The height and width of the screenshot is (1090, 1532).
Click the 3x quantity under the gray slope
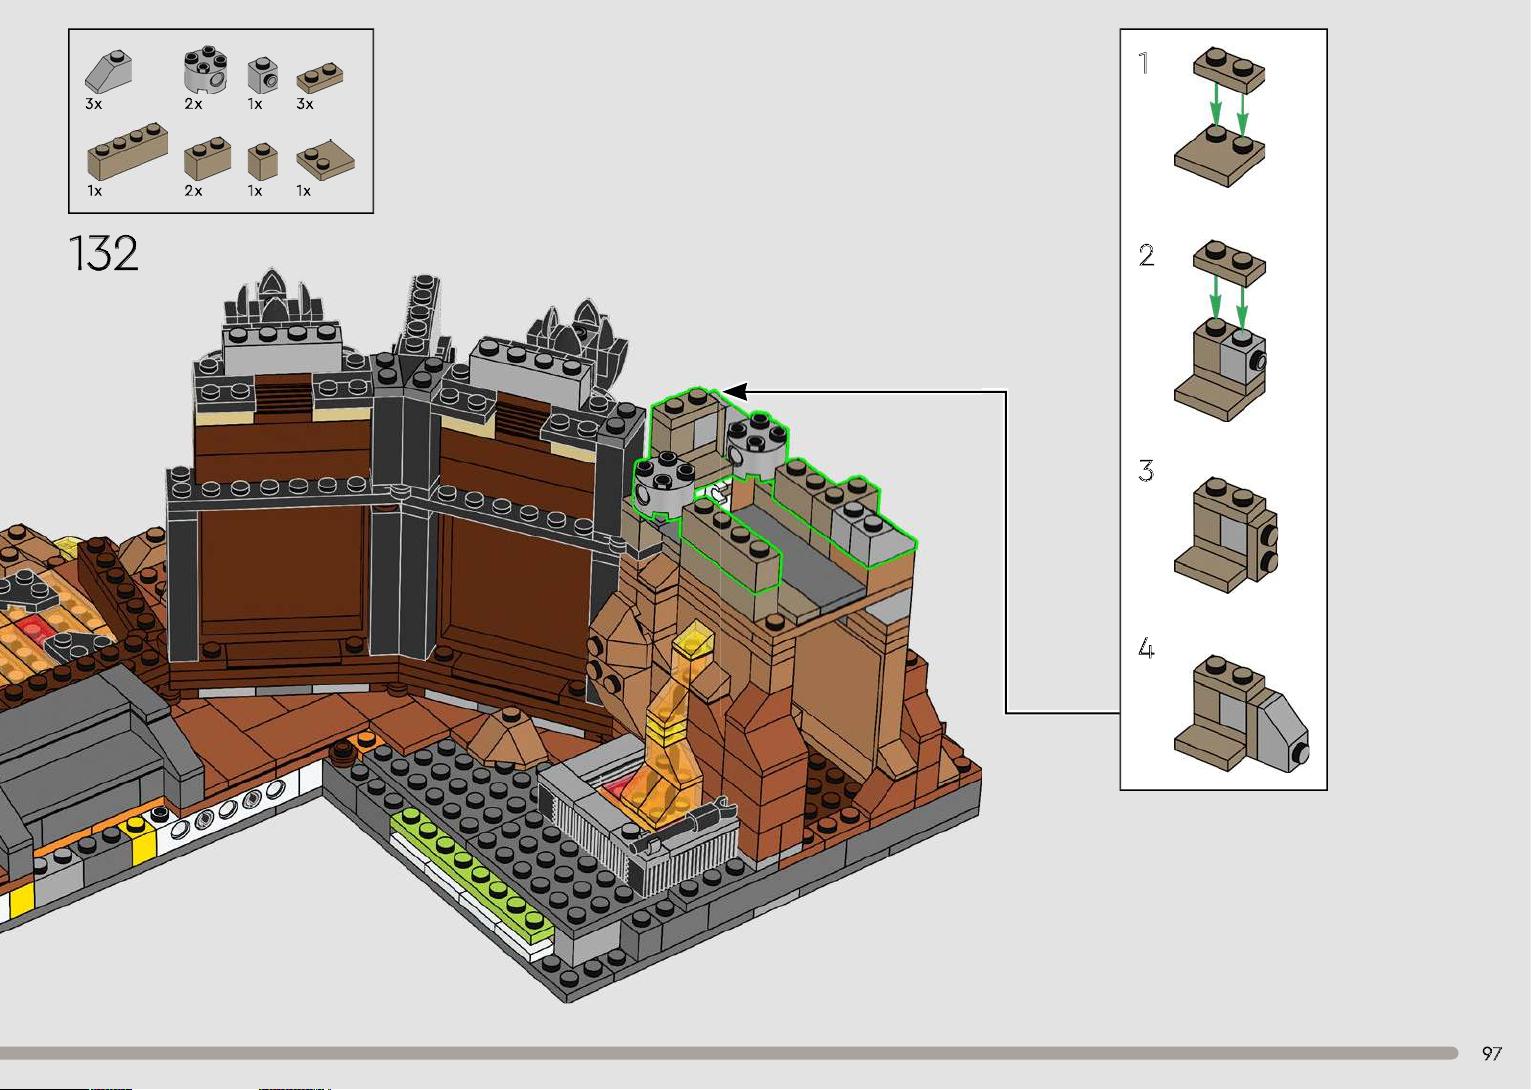[x=94, y=104]
